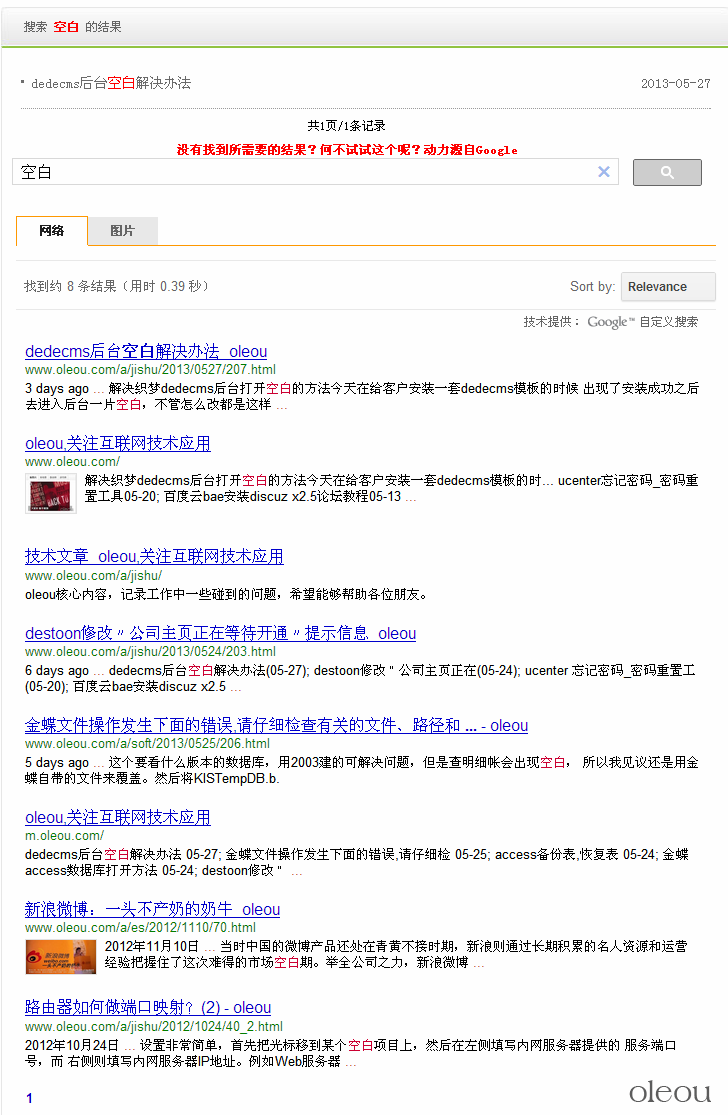
Task: Open result 新浪微博:一头不产奶的奶牛_oleou
Action: [x=152, y=909]
